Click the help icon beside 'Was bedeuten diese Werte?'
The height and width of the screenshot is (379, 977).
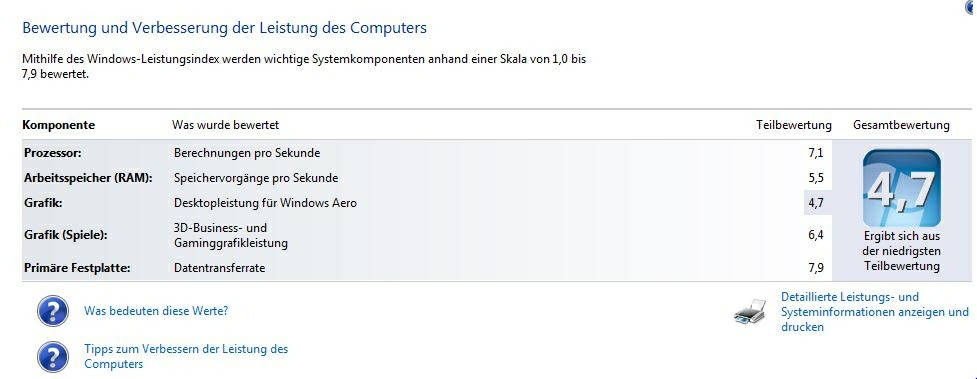pyautogui.click(x=53, y=311)
